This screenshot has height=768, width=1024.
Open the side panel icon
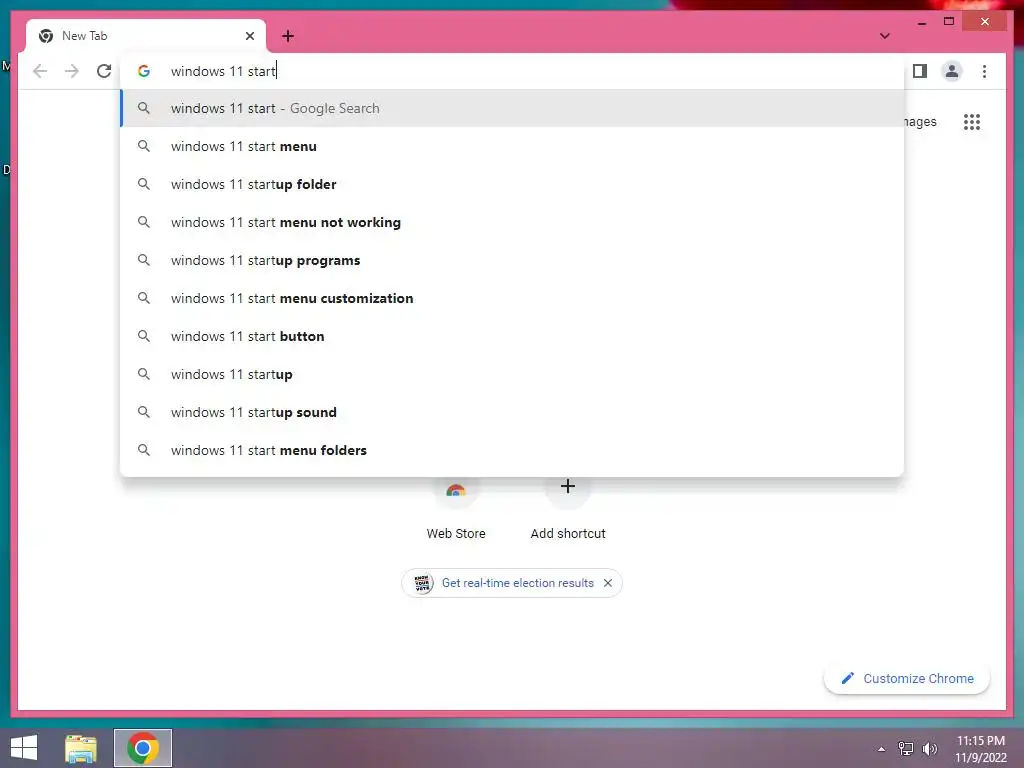tap(920, 71)
